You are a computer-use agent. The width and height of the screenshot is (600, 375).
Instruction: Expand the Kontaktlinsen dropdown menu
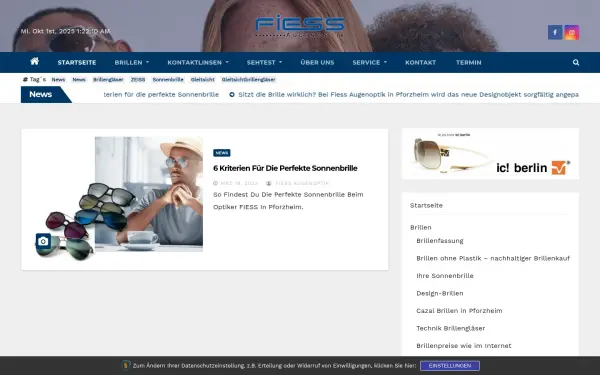[198, 62]
